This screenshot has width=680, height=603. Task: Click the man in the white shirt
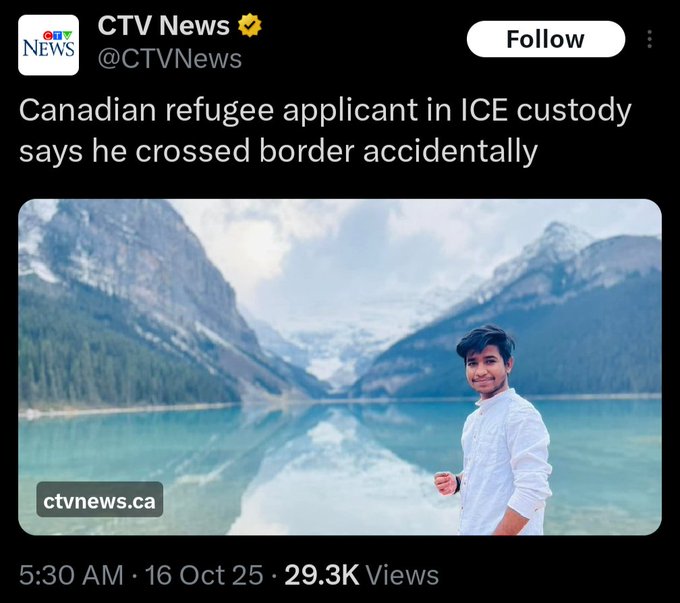[x=497, y=432]
